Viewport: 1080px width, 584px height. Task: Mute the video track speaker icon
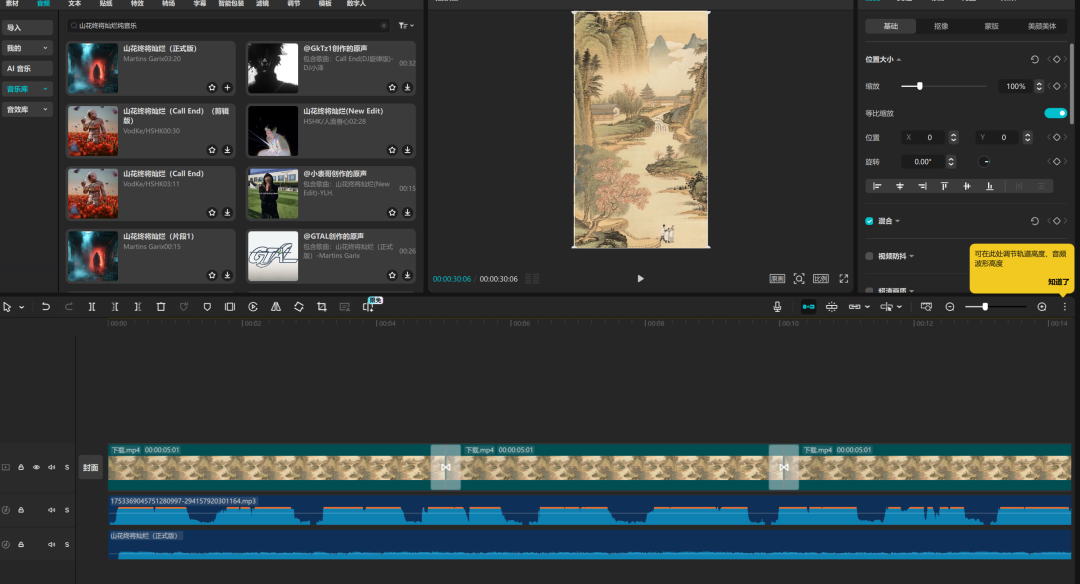tap(52, 468)
